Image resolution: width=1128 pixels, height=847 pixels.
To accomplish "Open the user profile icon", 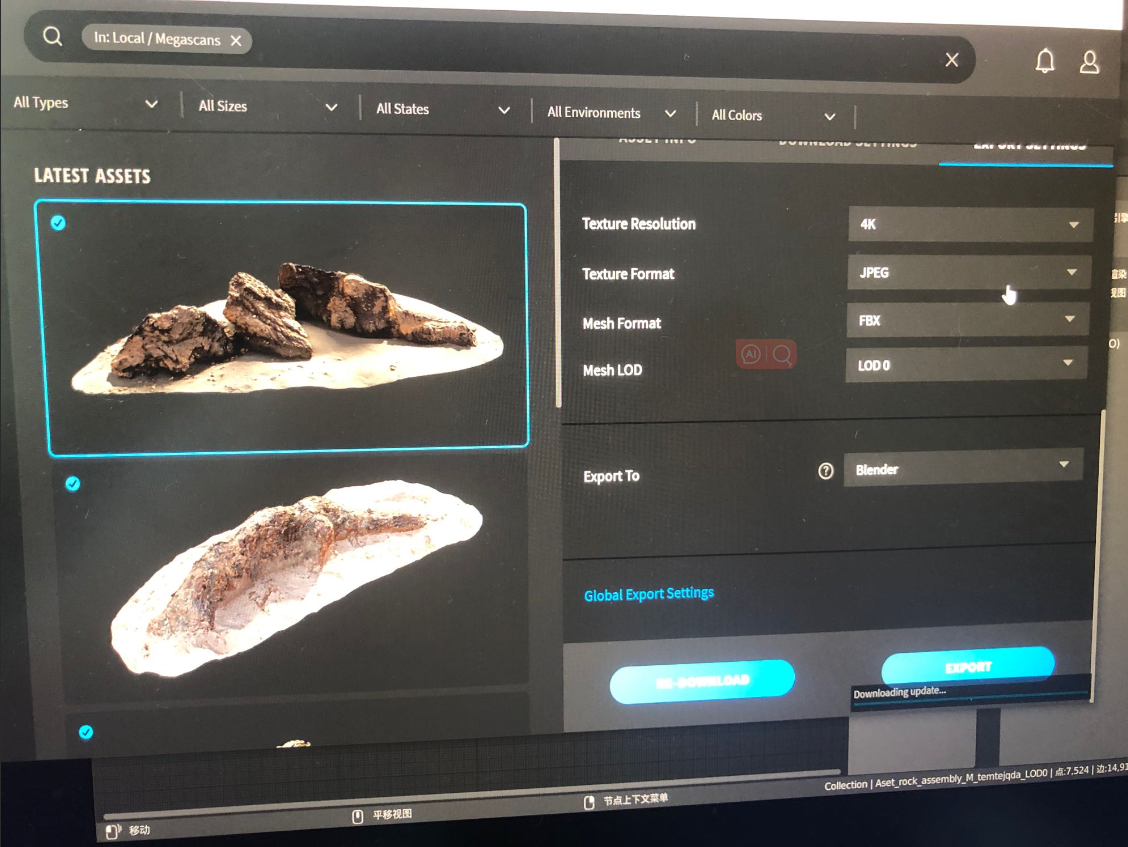I will pos(1089,62).
